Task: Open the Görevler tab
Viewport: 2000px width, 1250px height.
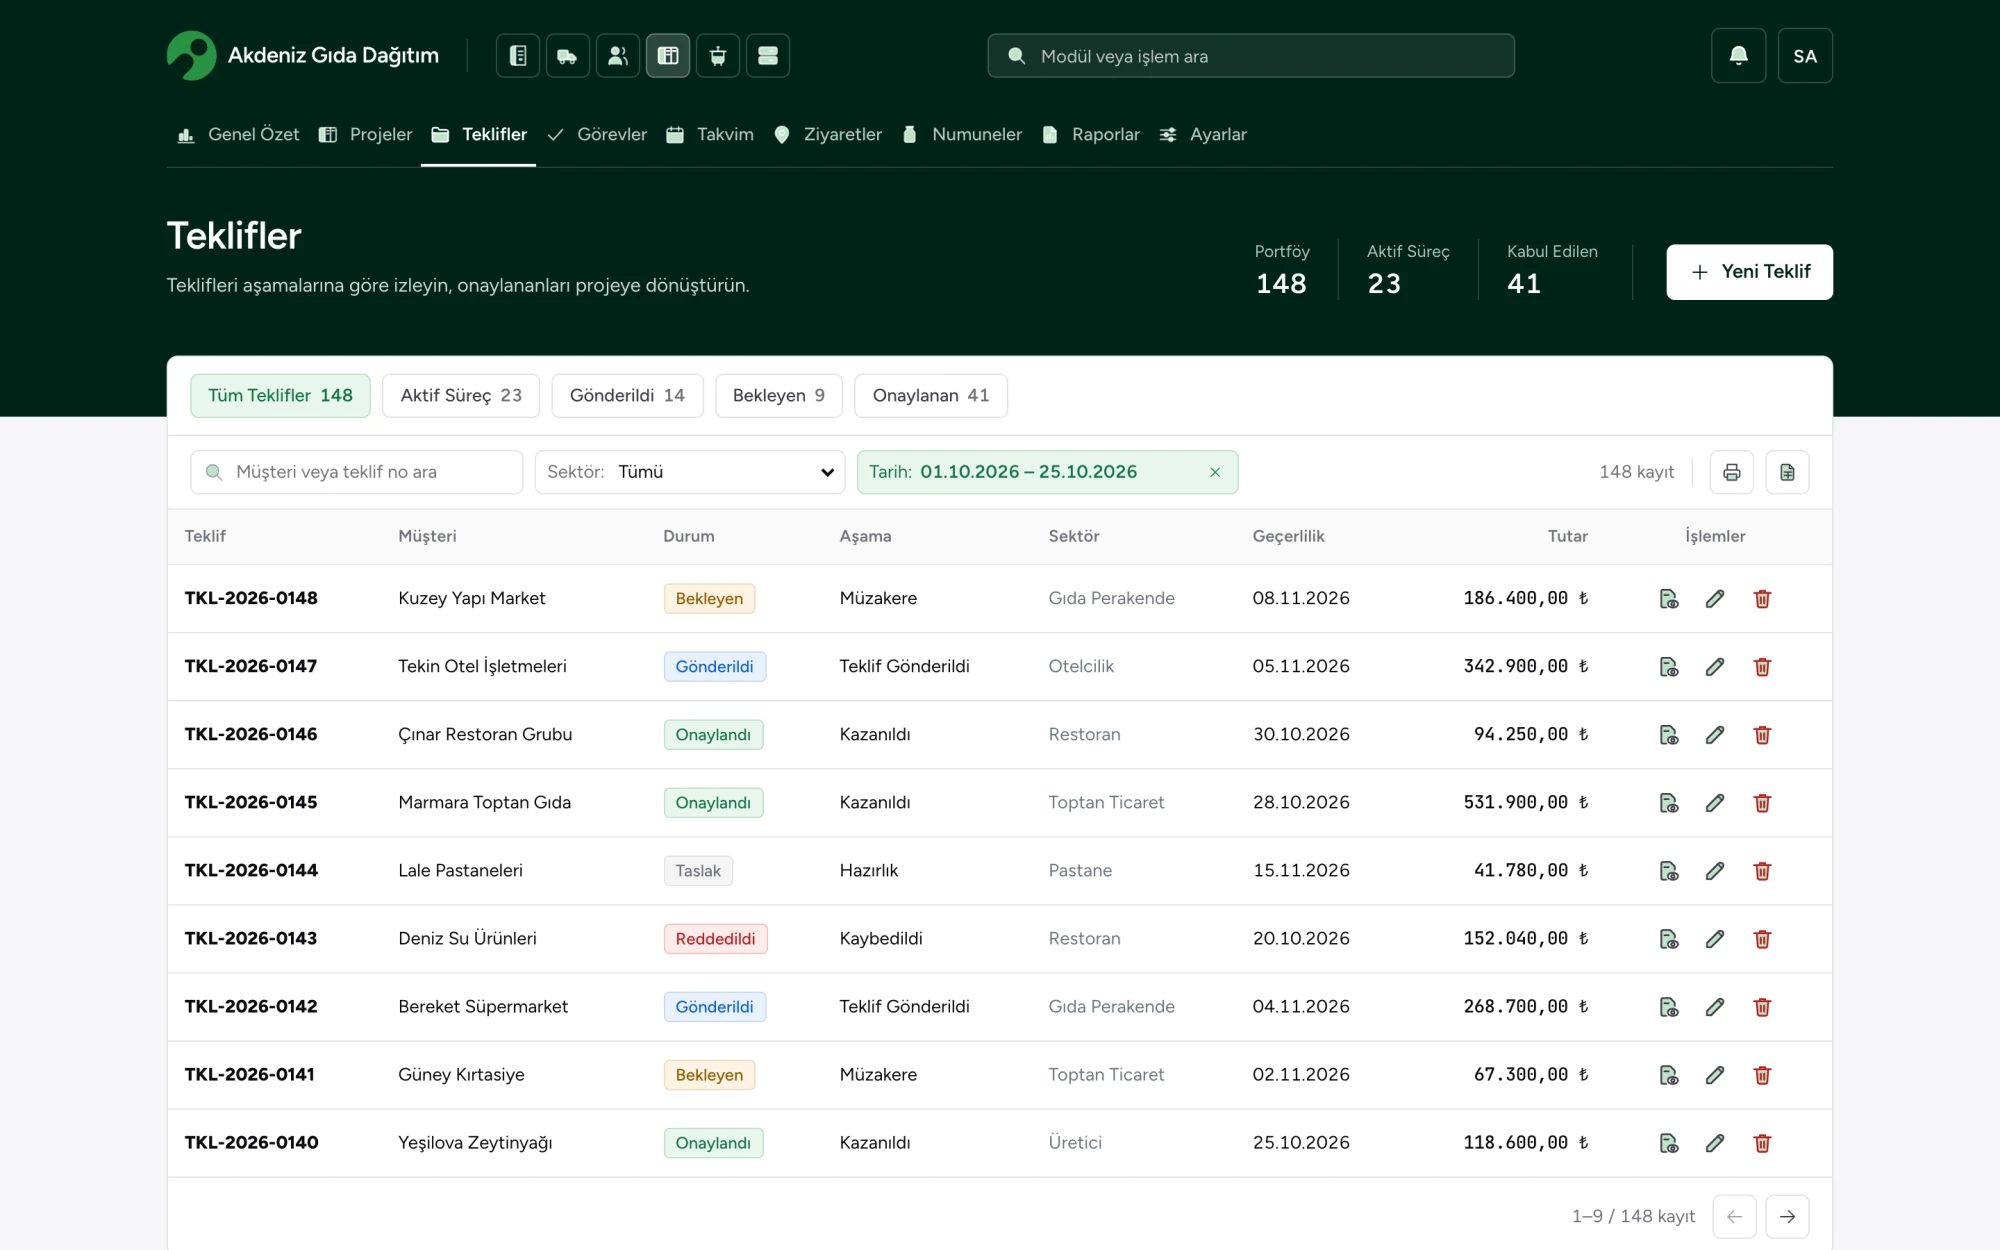Action: 597,134
